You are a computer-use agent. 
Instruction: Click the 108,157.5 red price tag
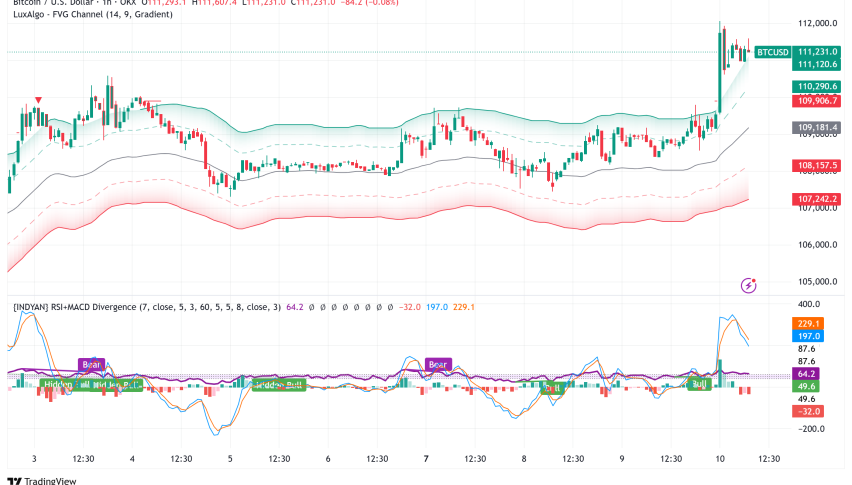(817, 165)
